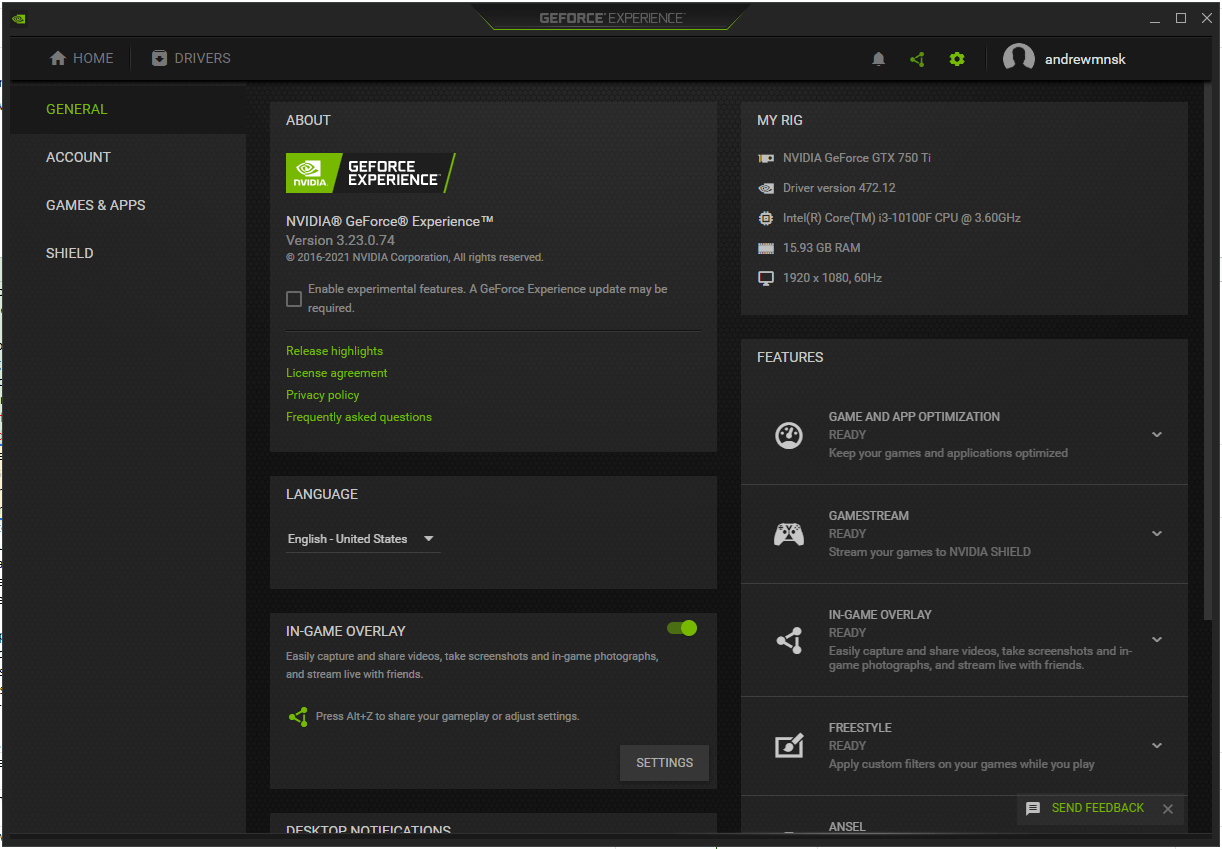Expand the In-Game Overlay feature row

coord(1157,640)
